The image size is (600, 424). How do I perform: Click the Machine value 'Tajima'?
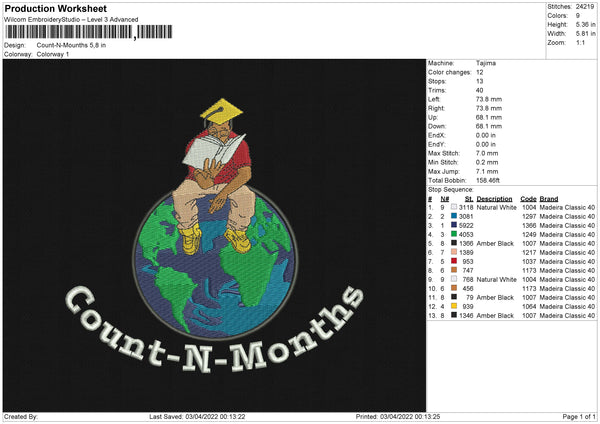pyautogui.click(x=486, y=63)
